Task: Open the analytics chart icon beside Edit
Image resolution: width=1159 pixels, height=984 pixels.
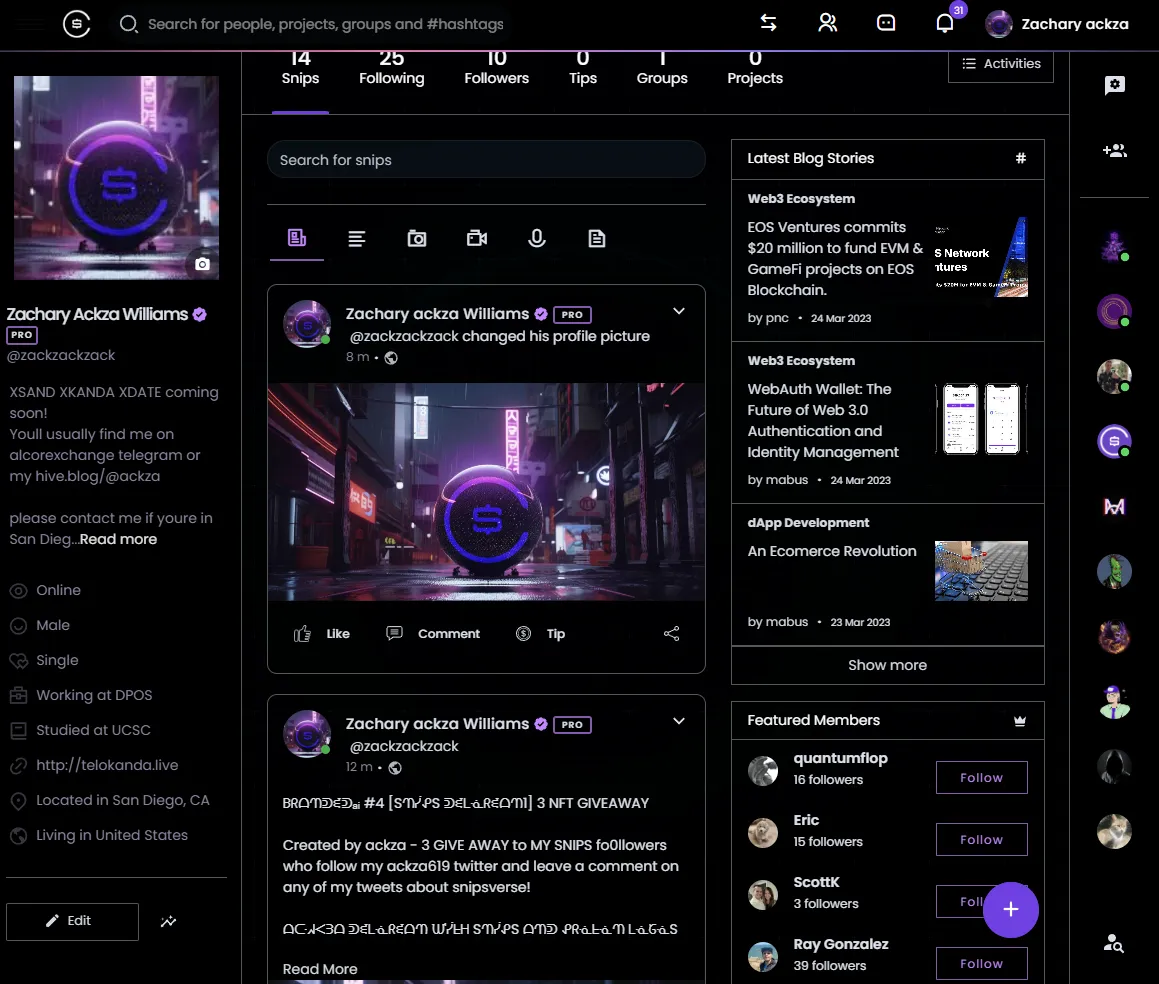Action: tap(169, 921)
